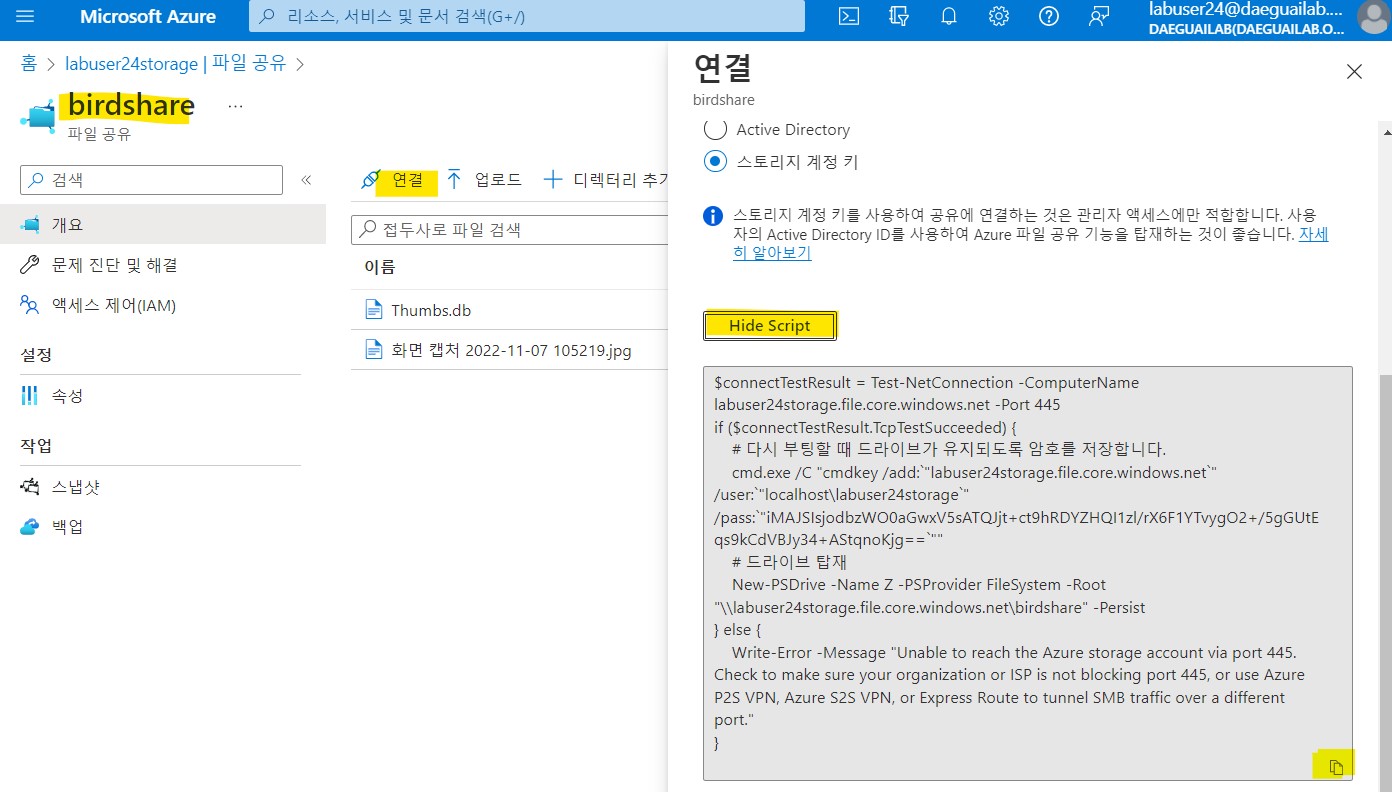Open the help question mark icon
This screenshot has width=1392, height=792.
tap(1049, 17)
